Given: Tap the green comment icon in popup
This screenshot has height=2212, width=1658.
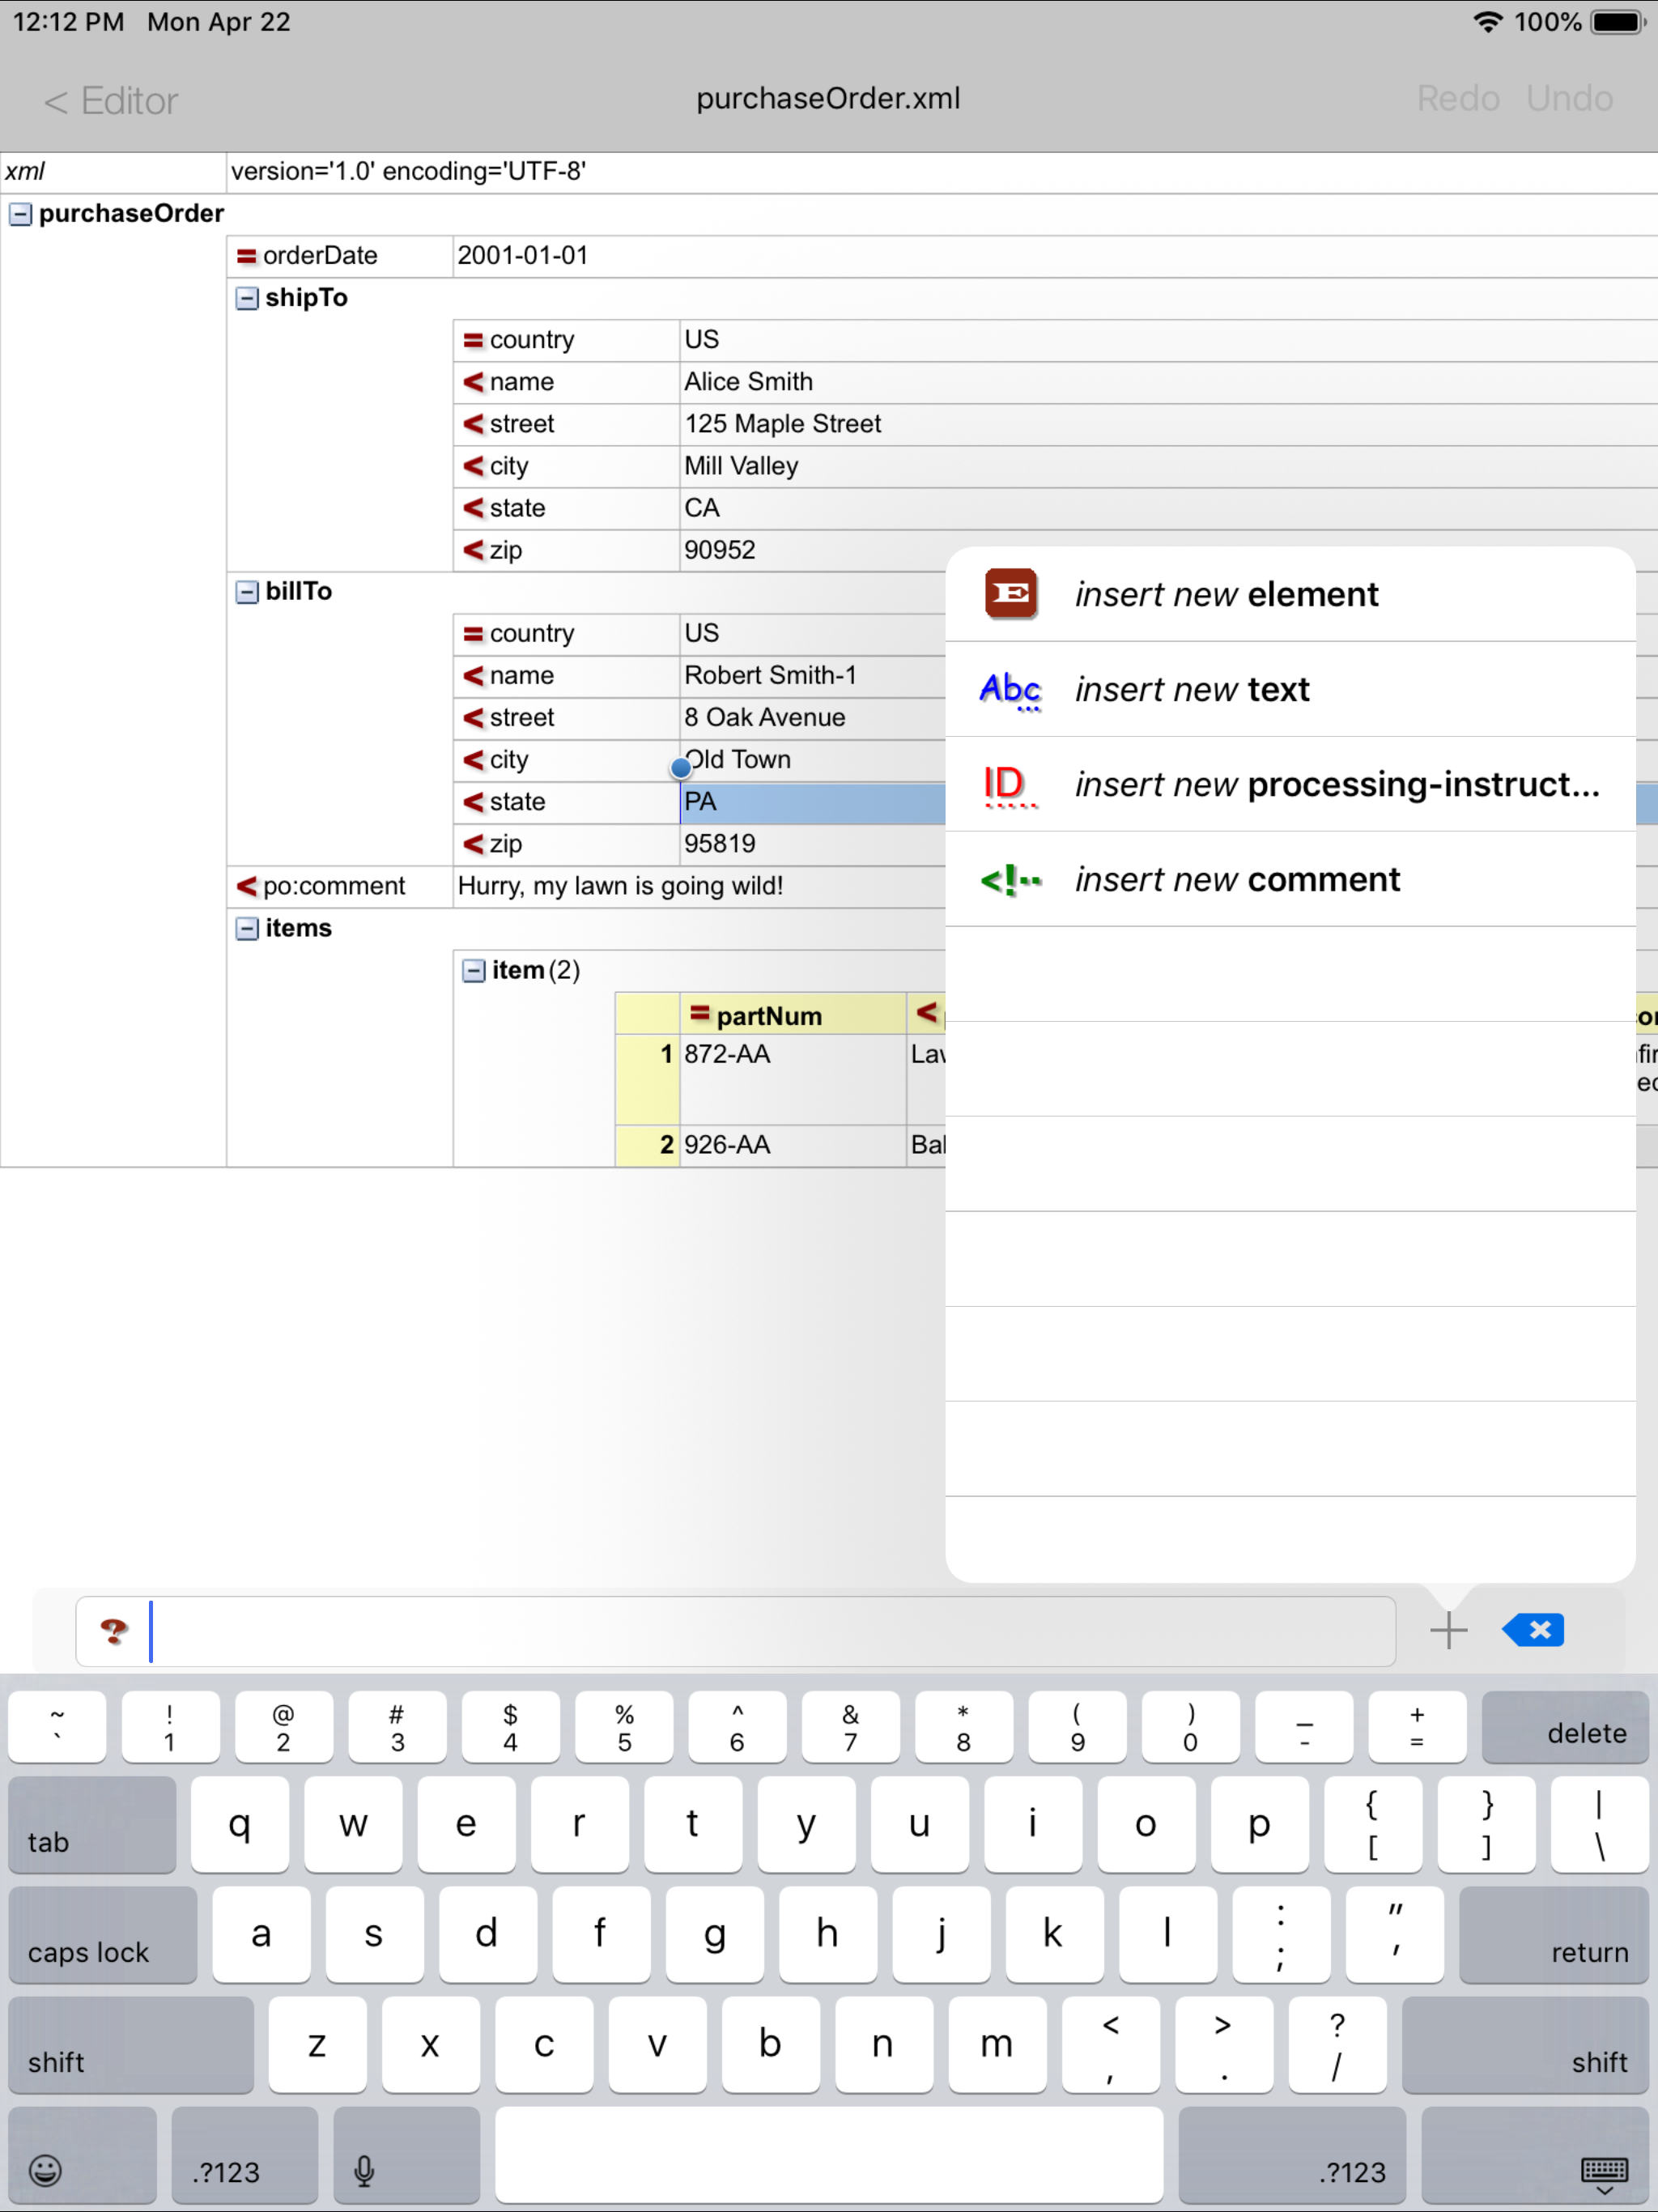Looking at the screenshot, I should [x=1010, y=880].
